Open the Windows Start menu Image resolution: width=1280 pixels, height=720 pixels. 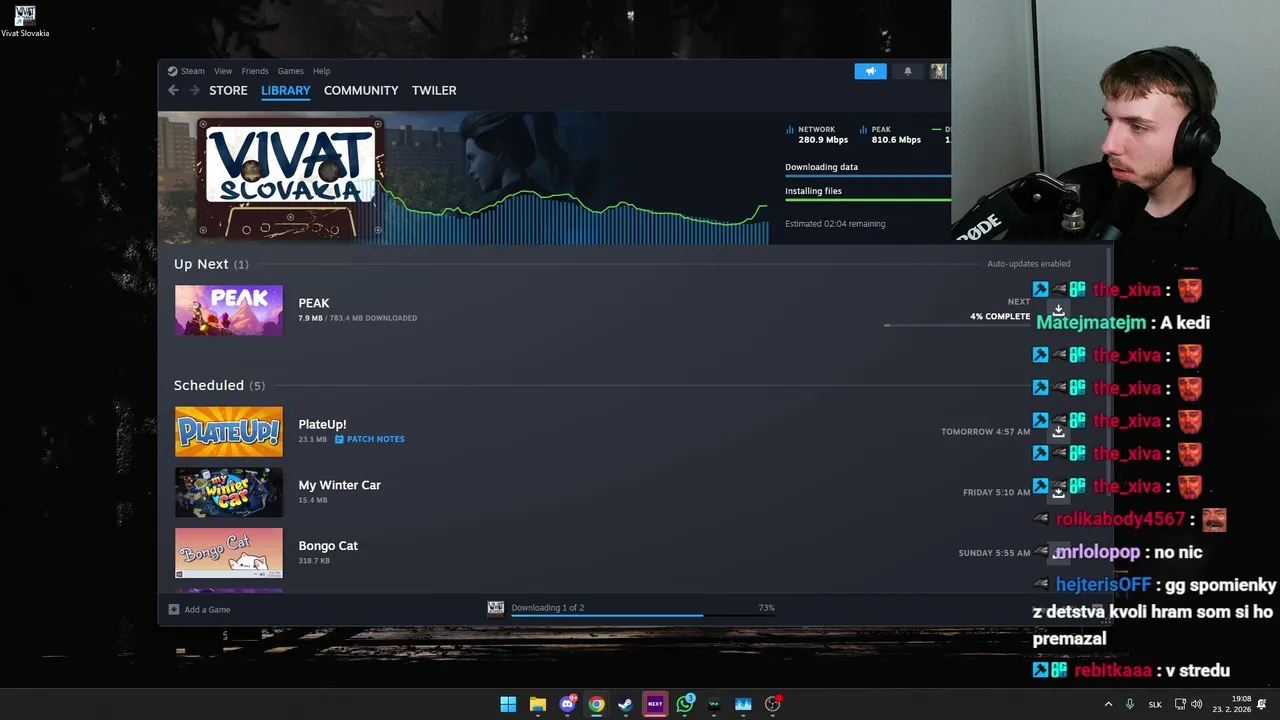tap(508, 704)
